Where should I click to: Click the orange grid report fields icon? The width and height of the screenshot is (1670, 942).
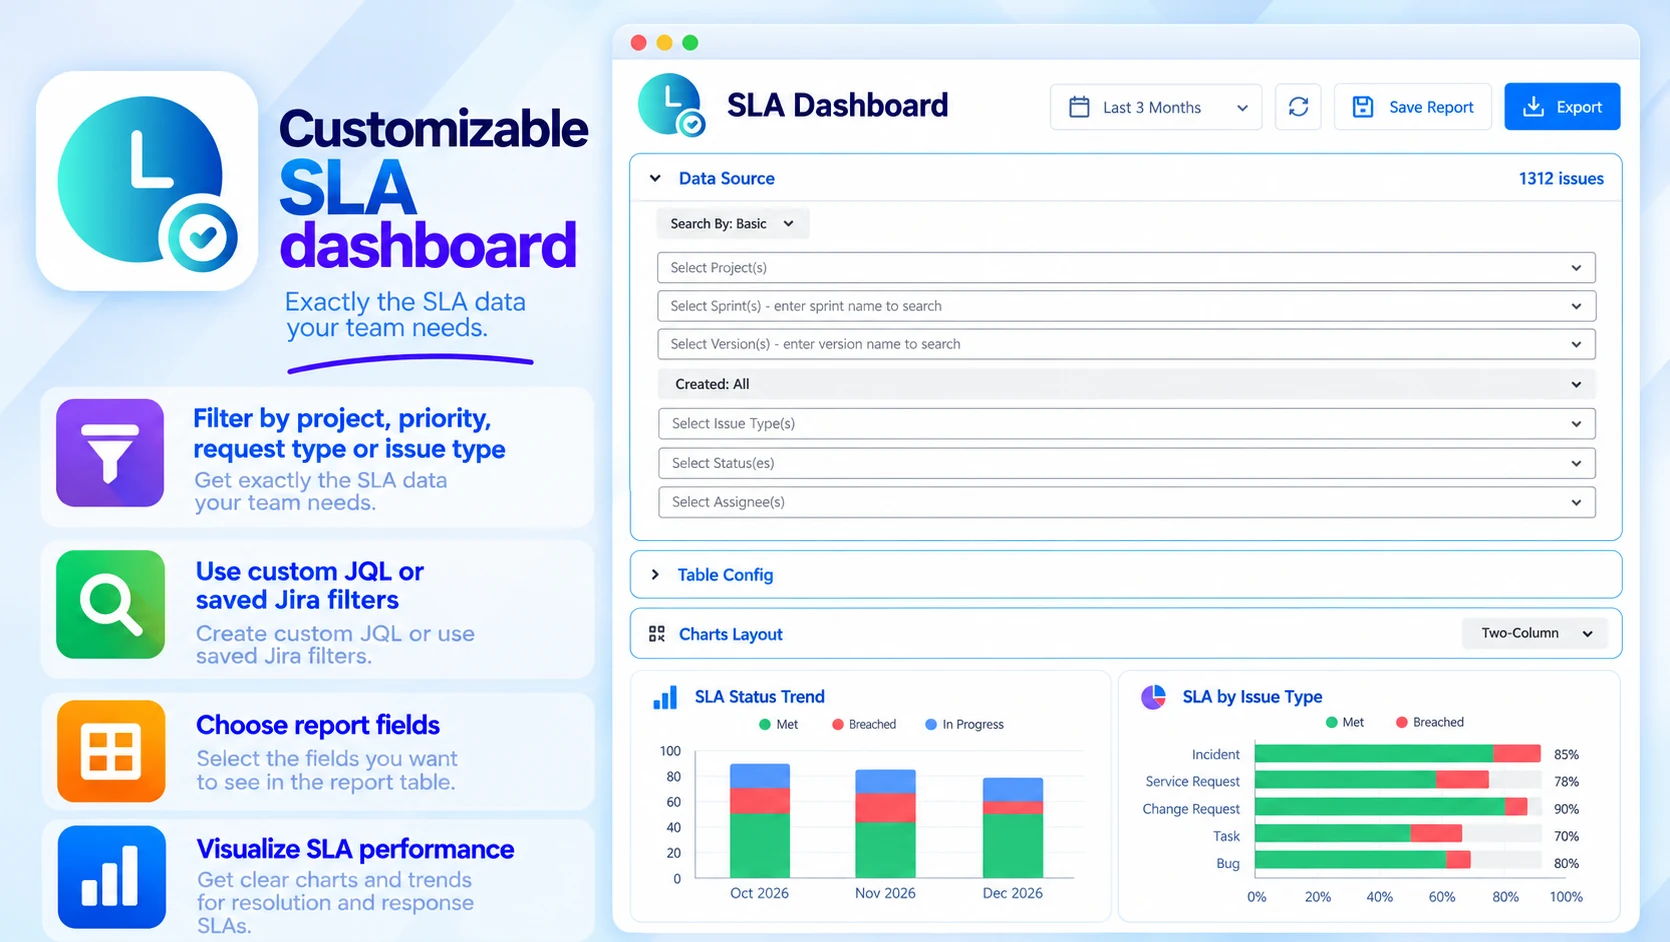click(111, 751)
